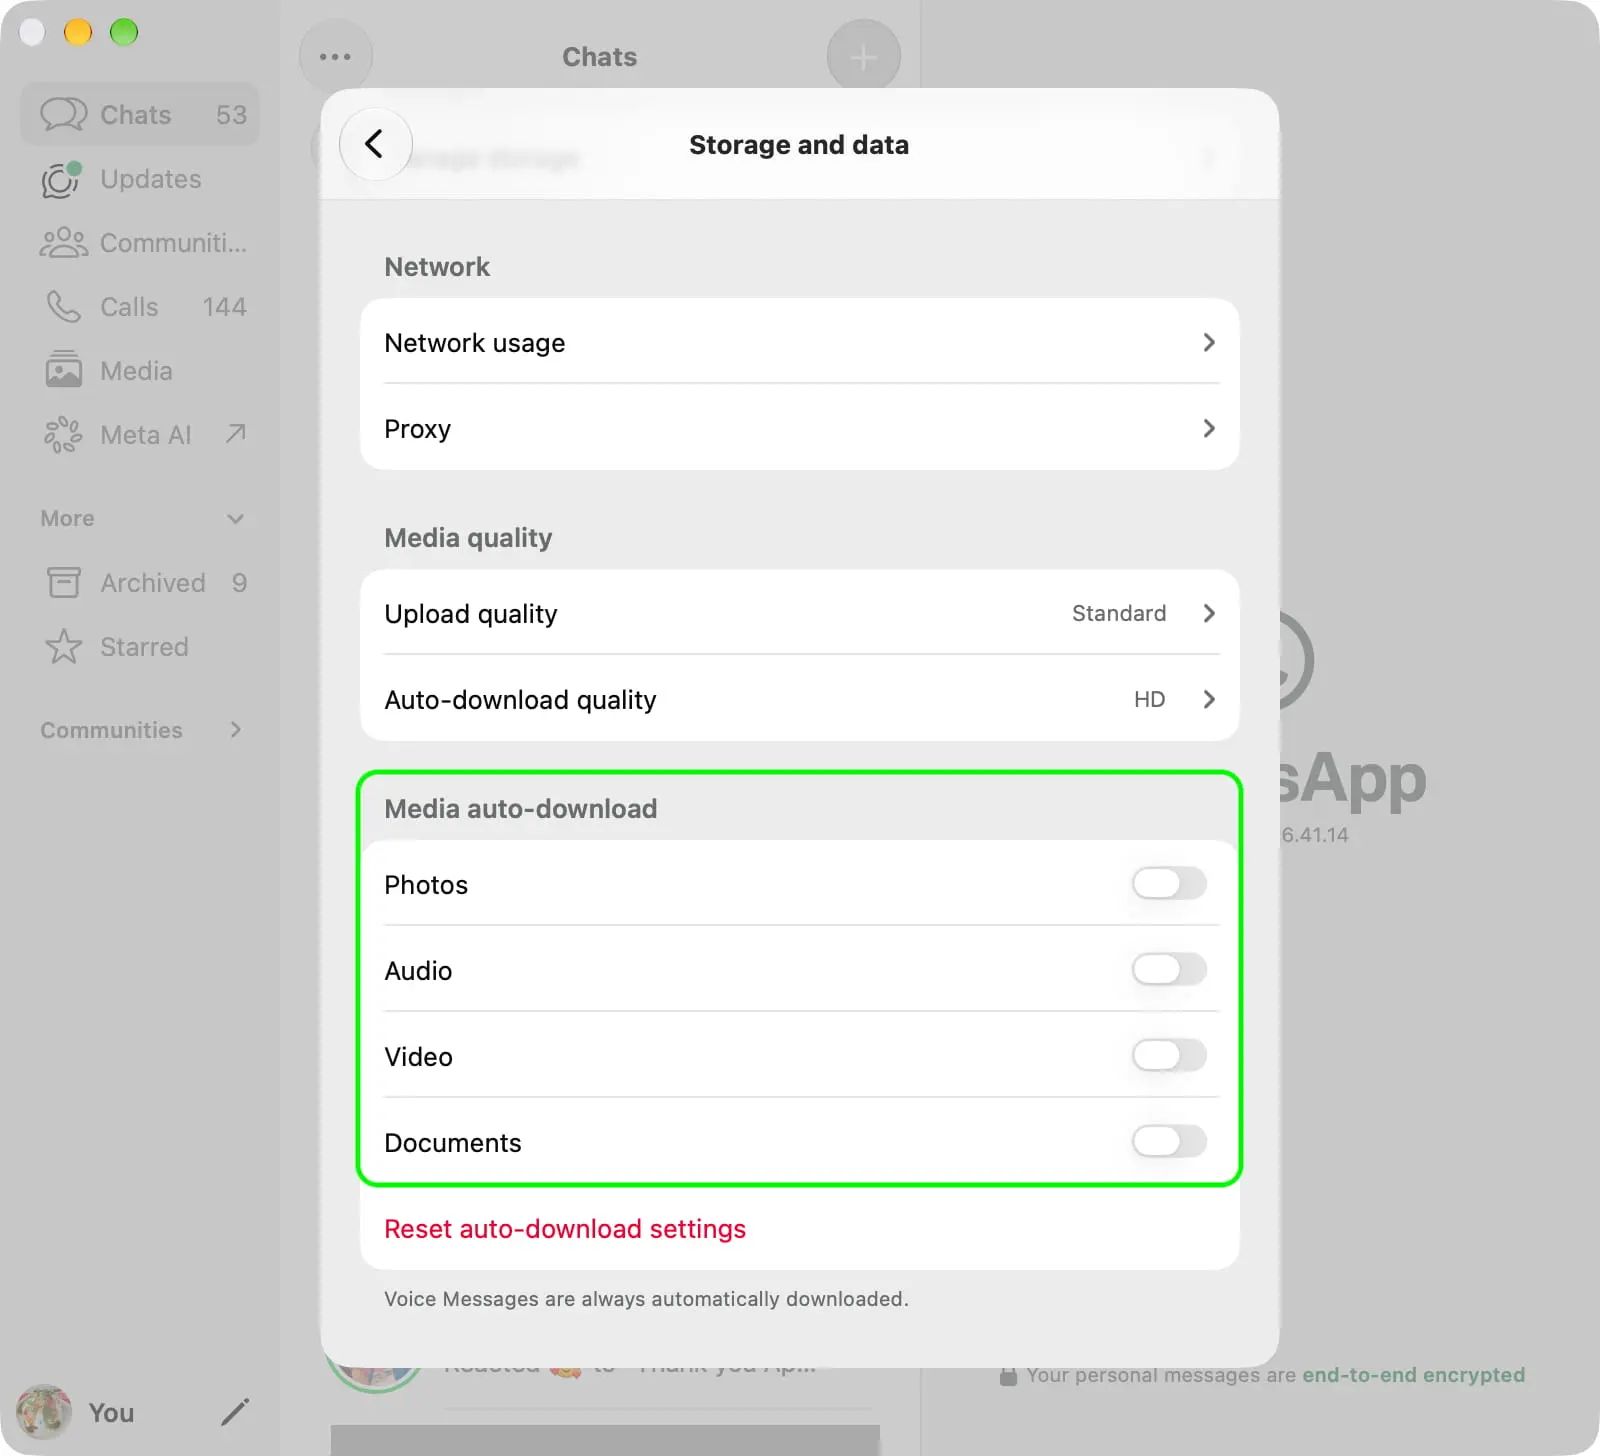Select Chats label in sidebar
1600x1456 pixels.
coord(136,115)
